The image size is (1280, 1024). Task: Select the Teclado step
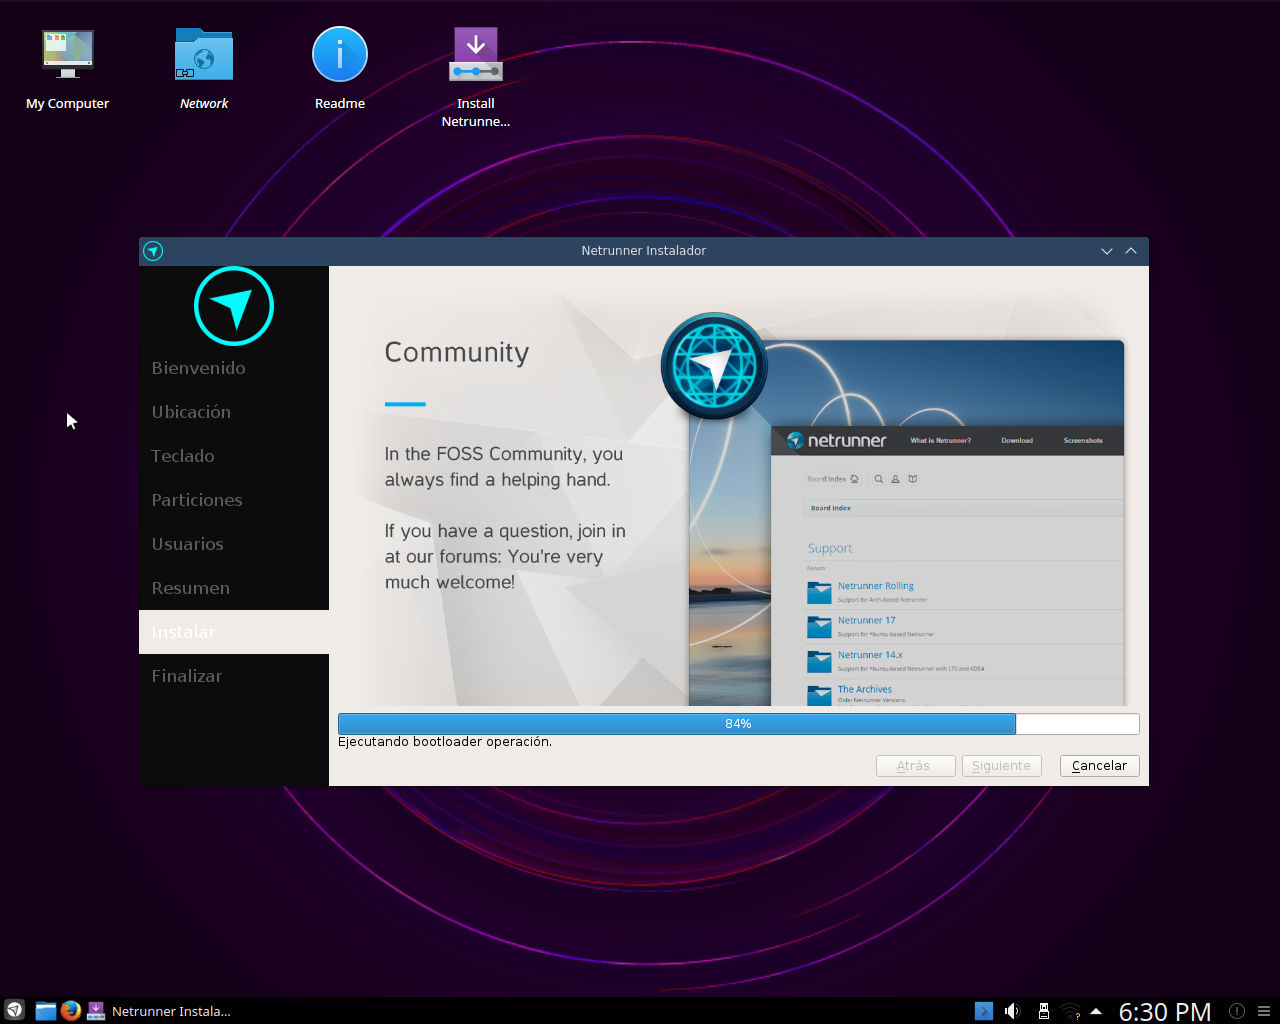pyautogui.click(x=234, y=456)
